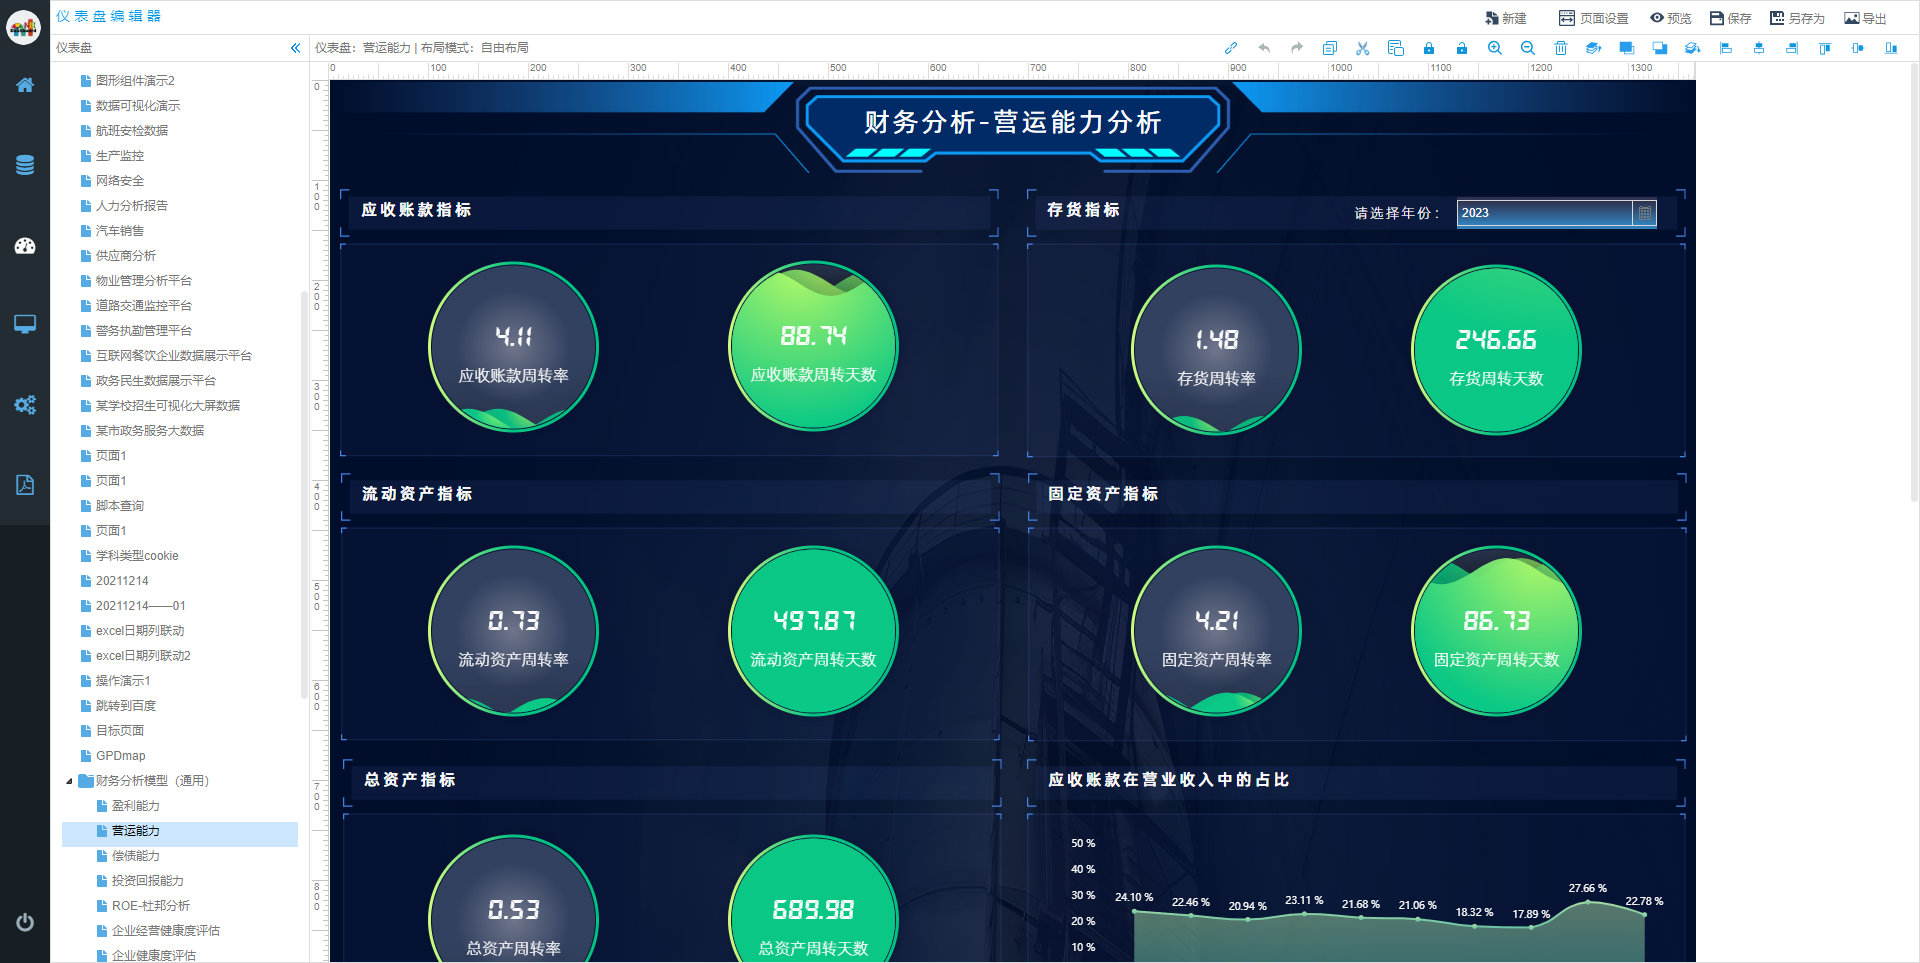
Task: Open the settings gears sidebar icon
Action: tap(25, 405)
